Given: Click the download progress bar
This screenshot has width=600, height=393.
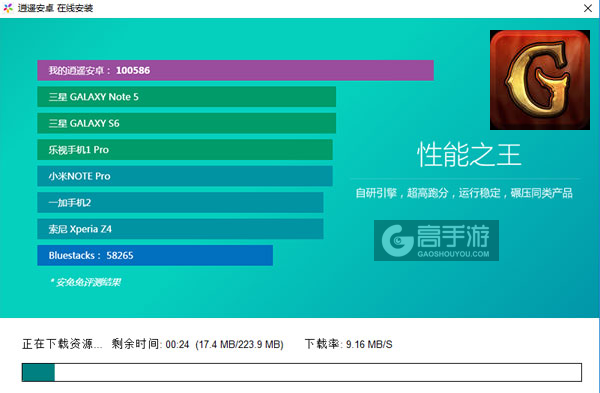Looking at the screenshot, I should point(302,372).
